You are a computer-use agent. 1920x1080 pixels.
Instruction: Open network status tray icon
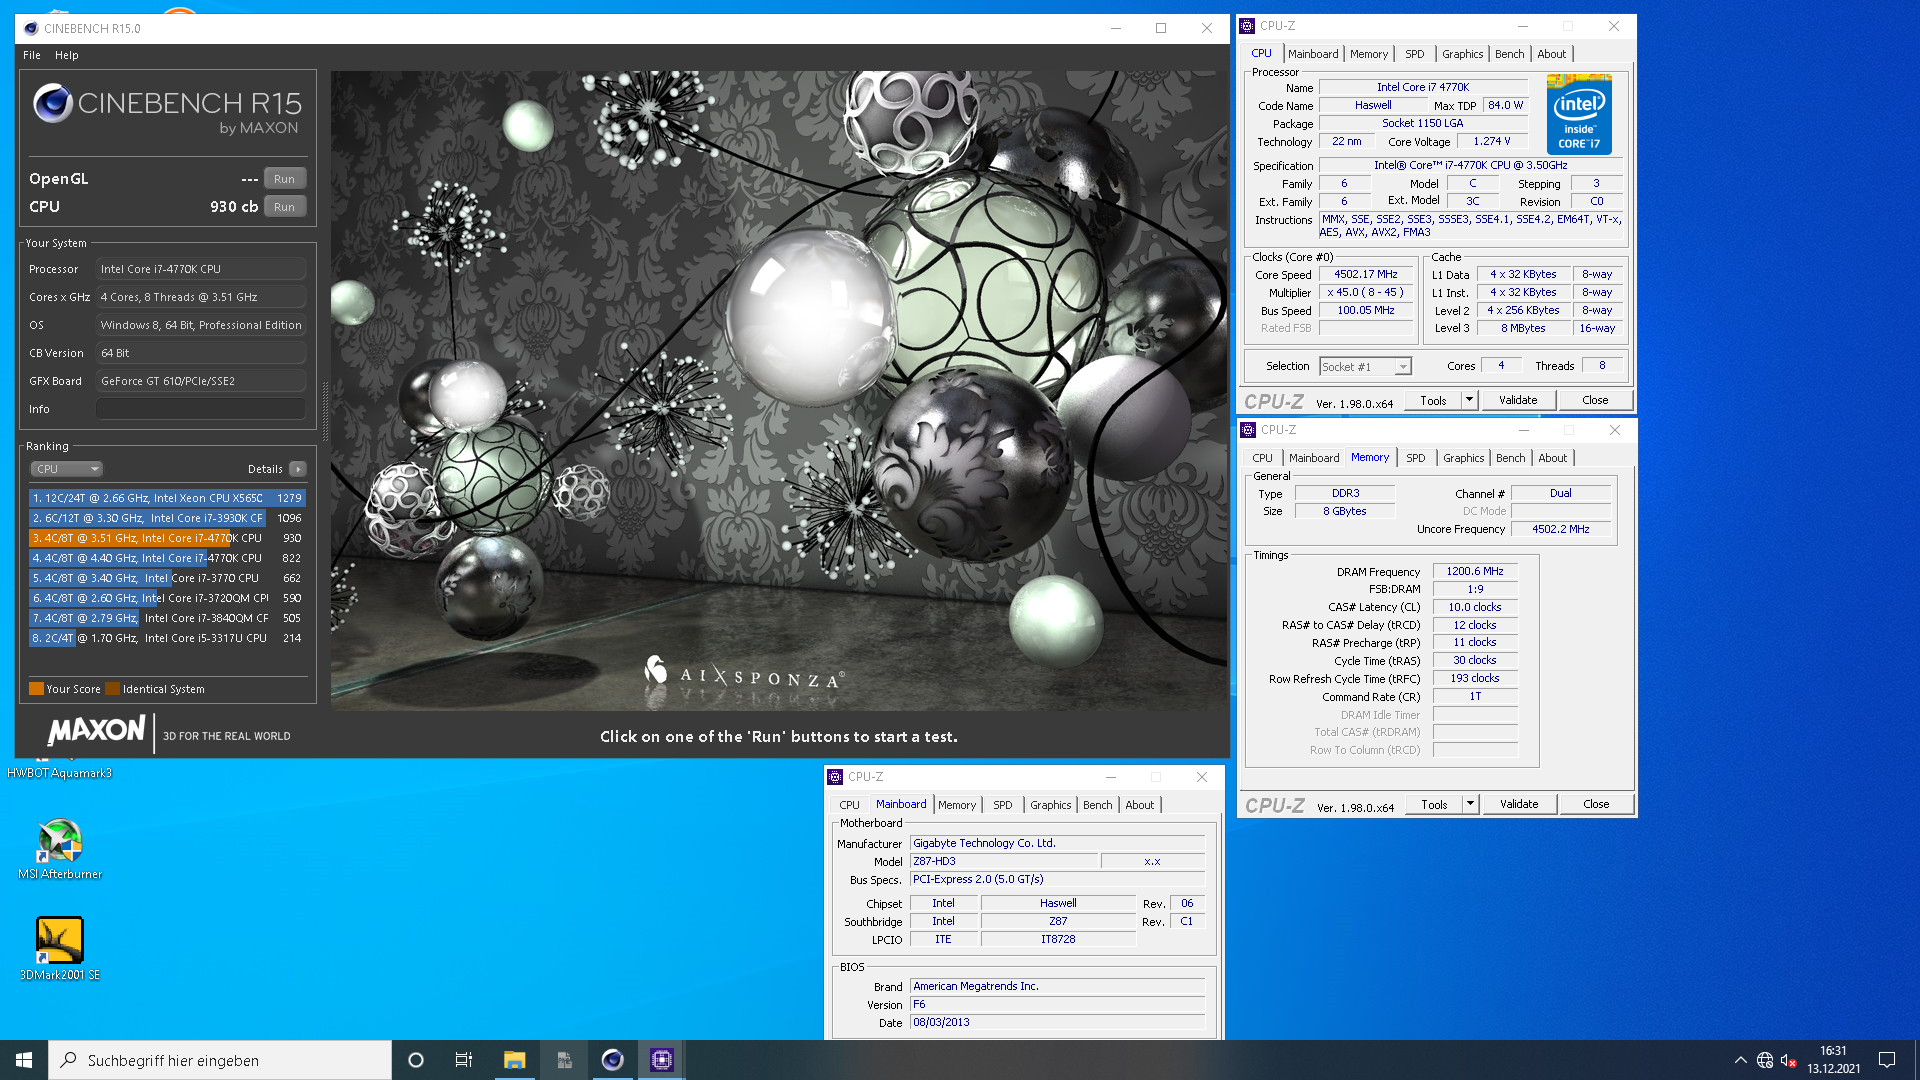1765,1060
